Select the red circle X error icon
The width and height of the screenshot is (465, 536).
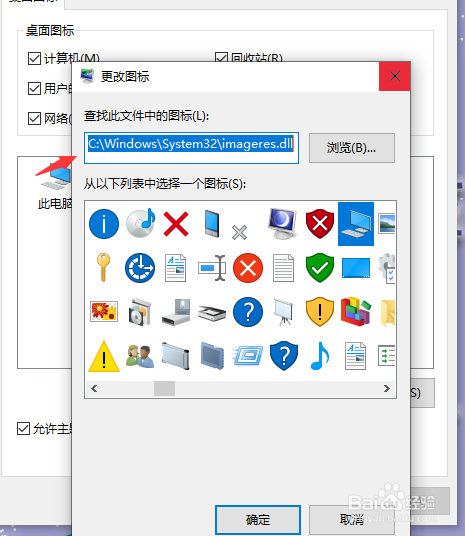tap(248, 268)
